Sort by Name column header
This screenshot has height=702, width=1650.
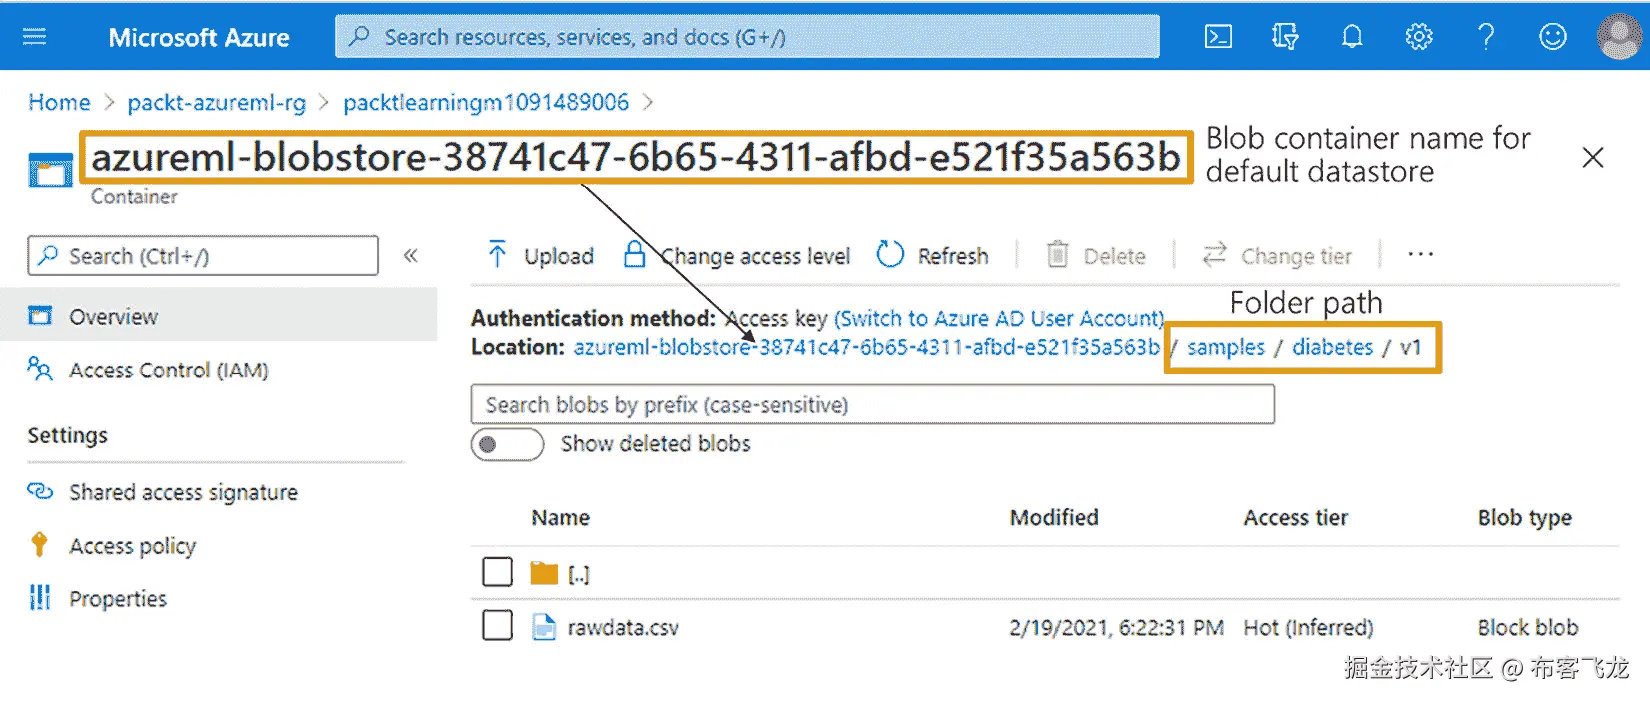560,517
